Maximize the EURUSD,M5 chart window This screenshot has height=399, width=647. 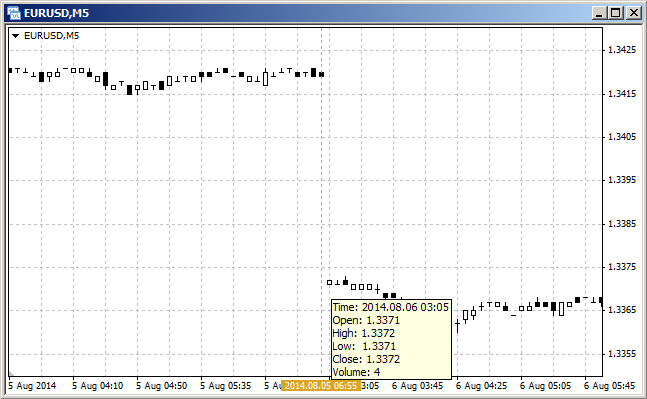[616, 13]
